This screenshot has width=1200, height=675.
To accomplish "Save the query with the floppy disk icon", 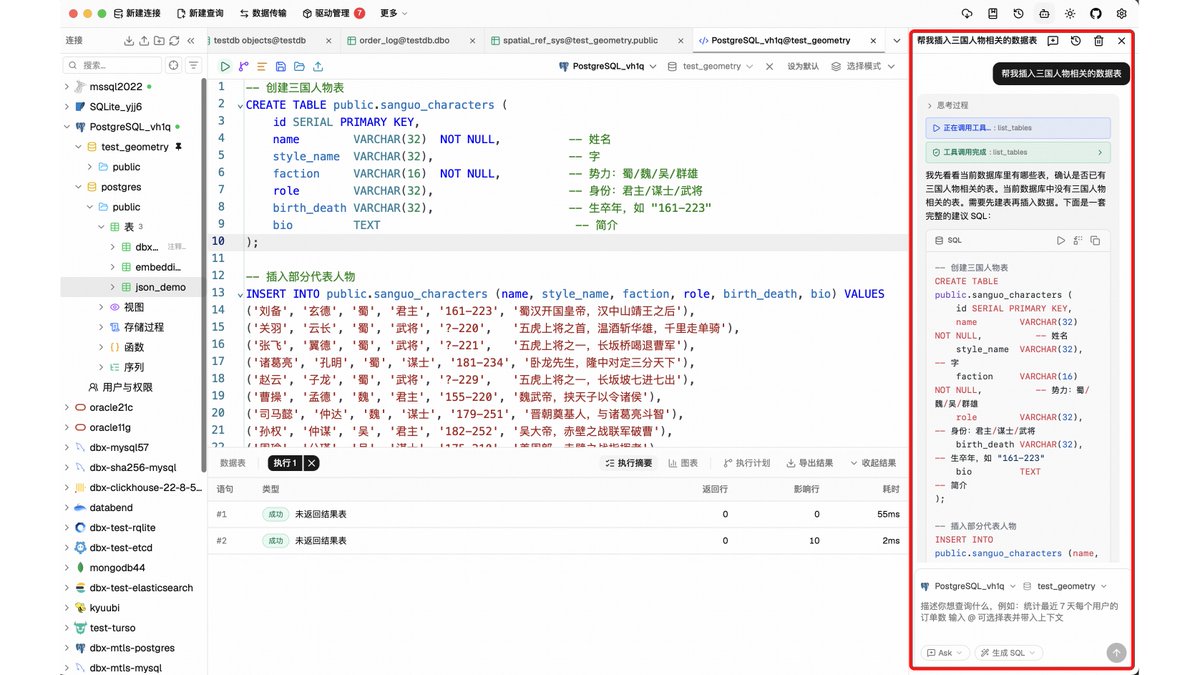I will point(281,66).
